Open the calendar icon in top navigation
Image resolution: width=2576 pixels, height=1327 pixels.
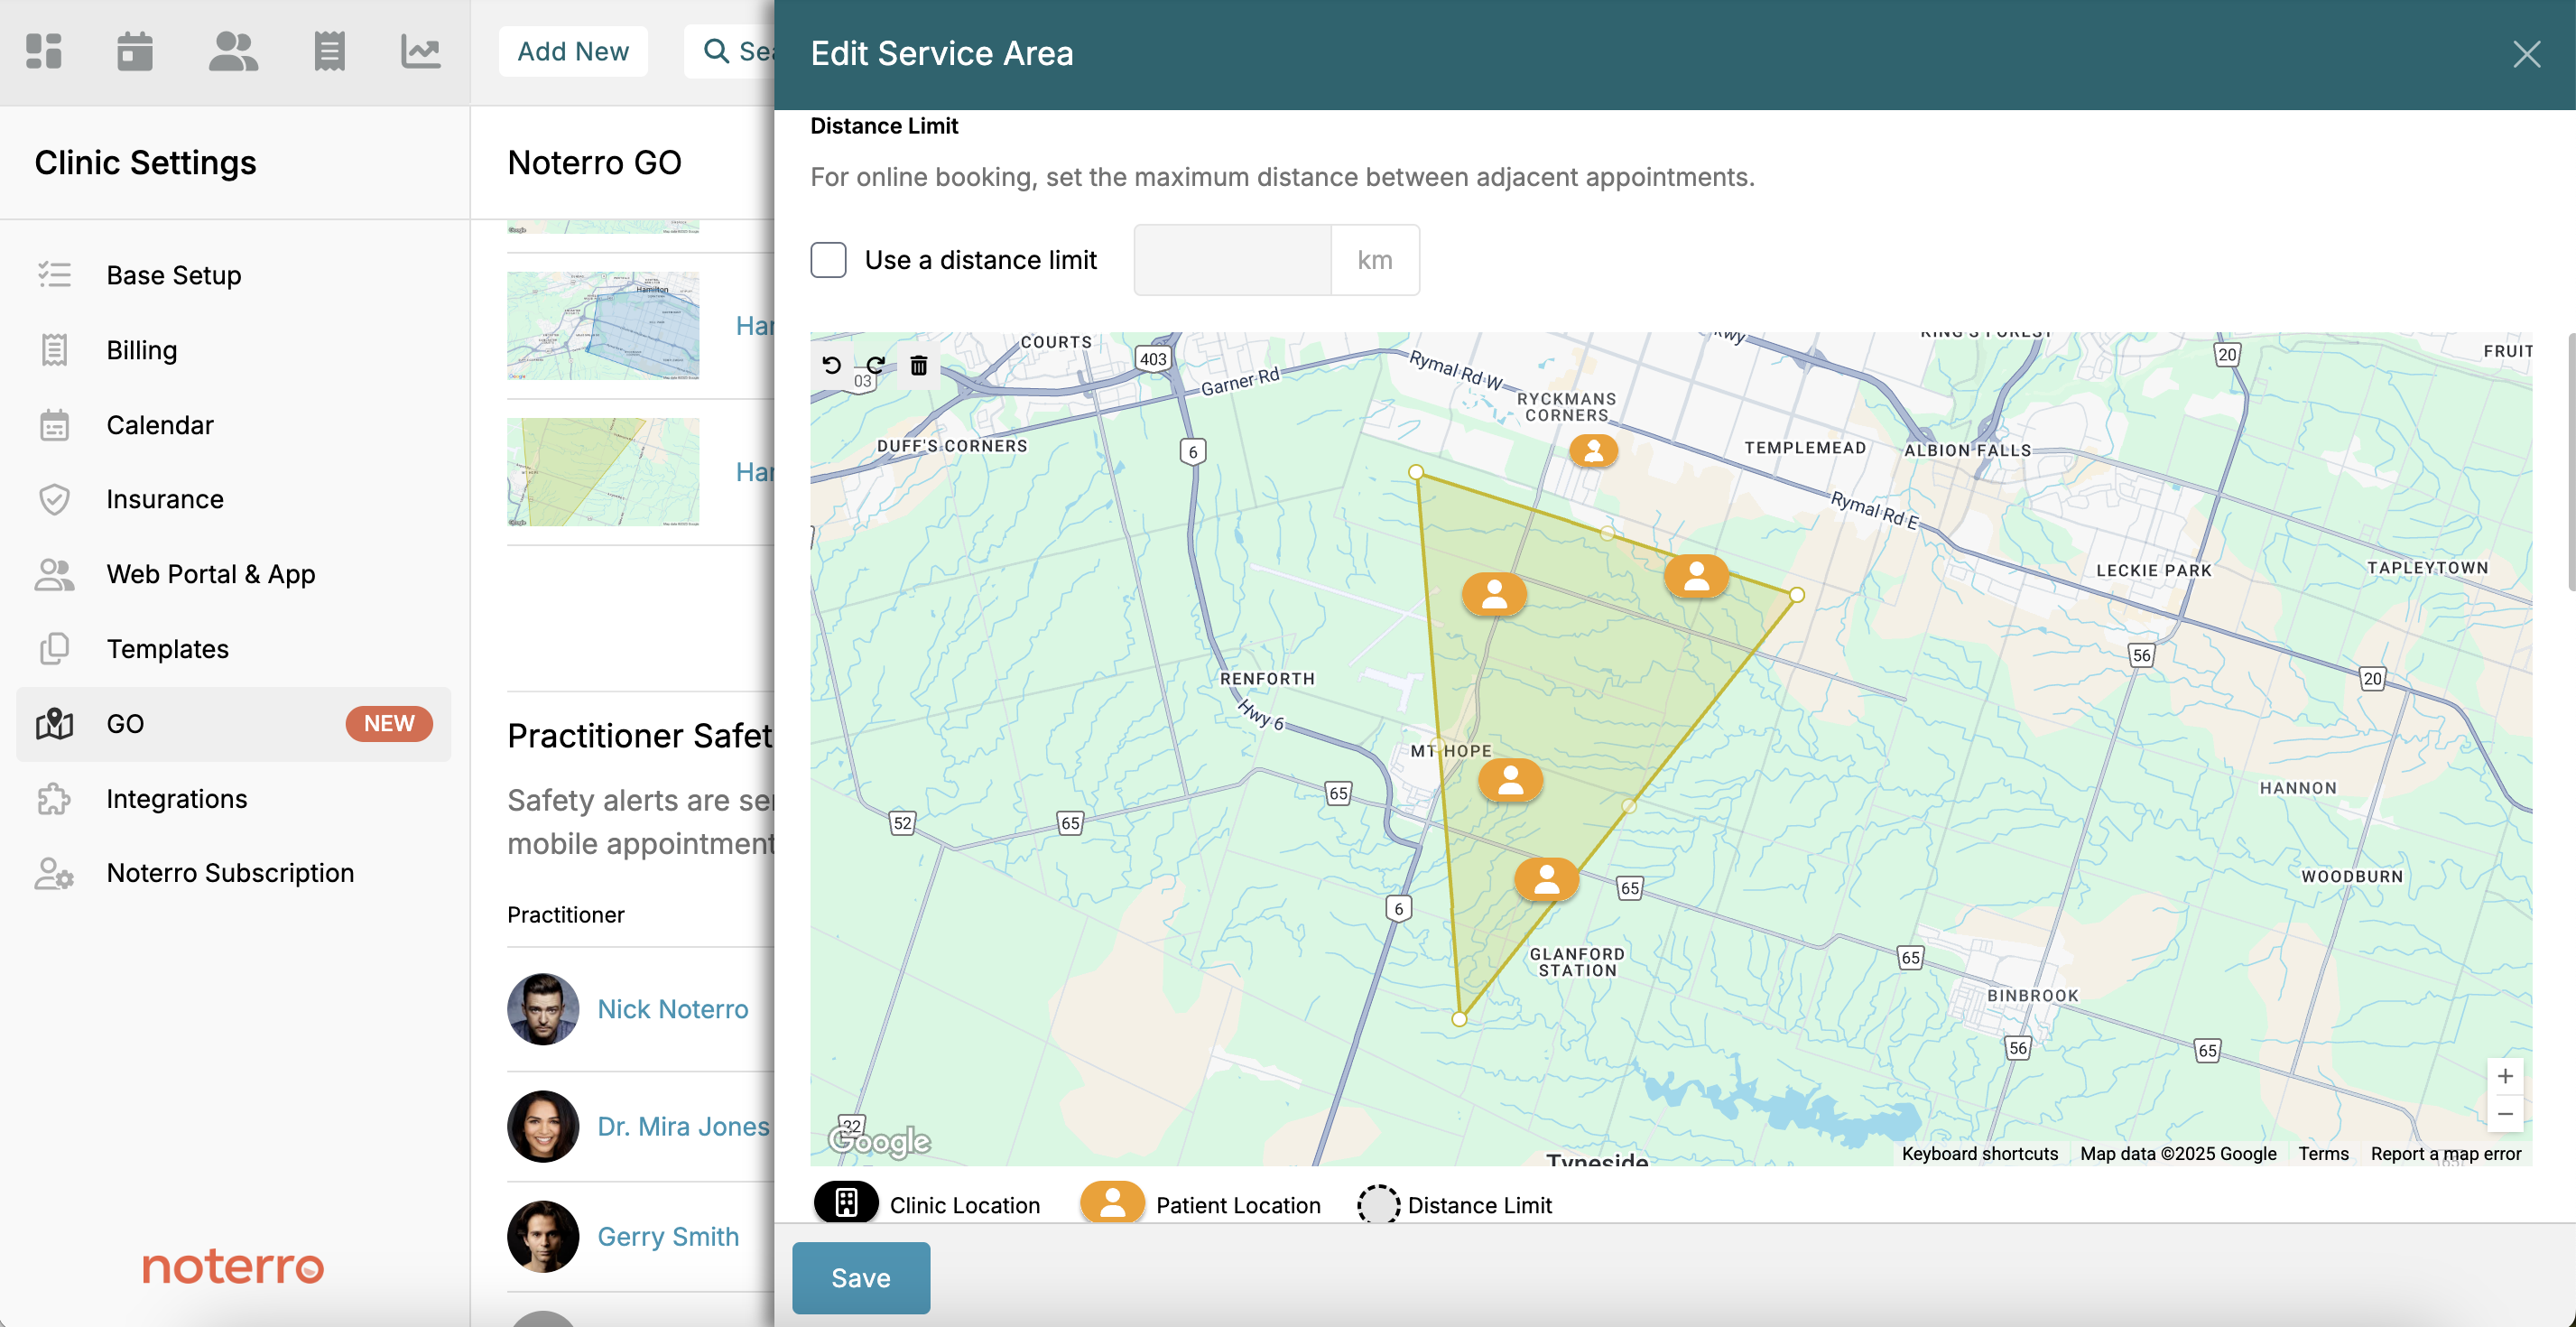tap(135, 51)
